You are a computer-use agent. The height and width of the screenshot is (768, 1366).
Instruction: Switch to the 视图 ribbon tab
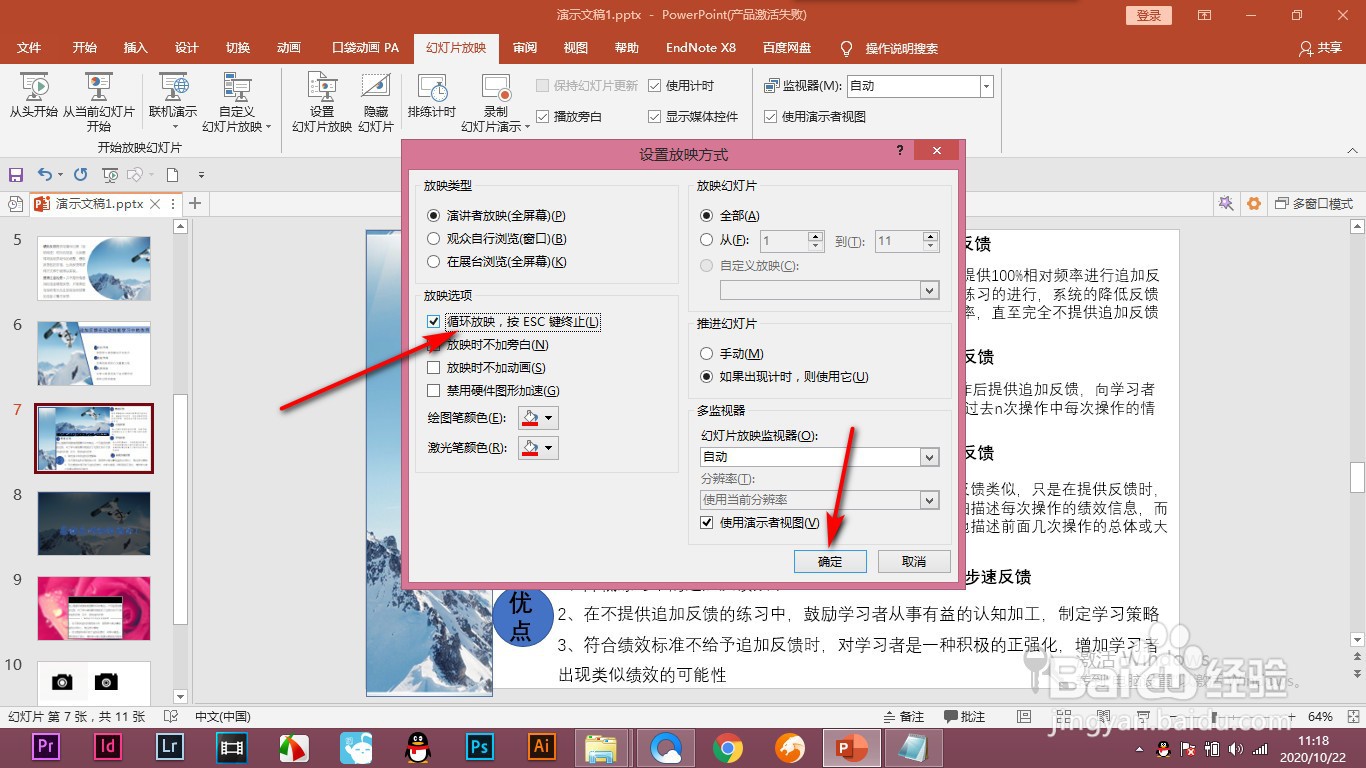(575, 47)
